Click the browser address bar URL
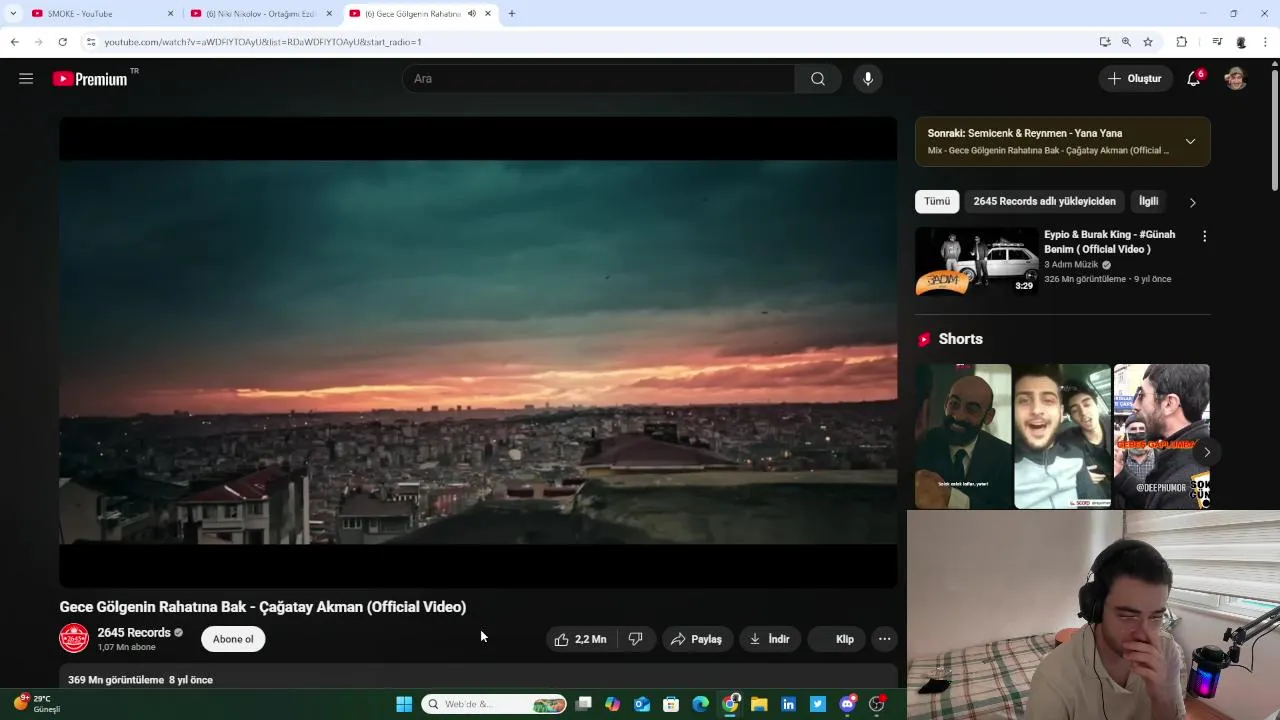This screenshot has width=1280, height=720. tap(263, 42)
